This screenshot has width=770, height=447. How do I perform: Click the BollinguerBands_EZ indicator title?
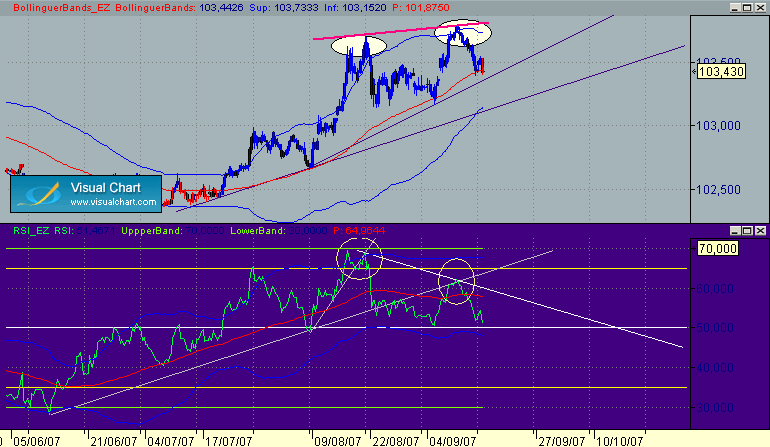point(61,8)
